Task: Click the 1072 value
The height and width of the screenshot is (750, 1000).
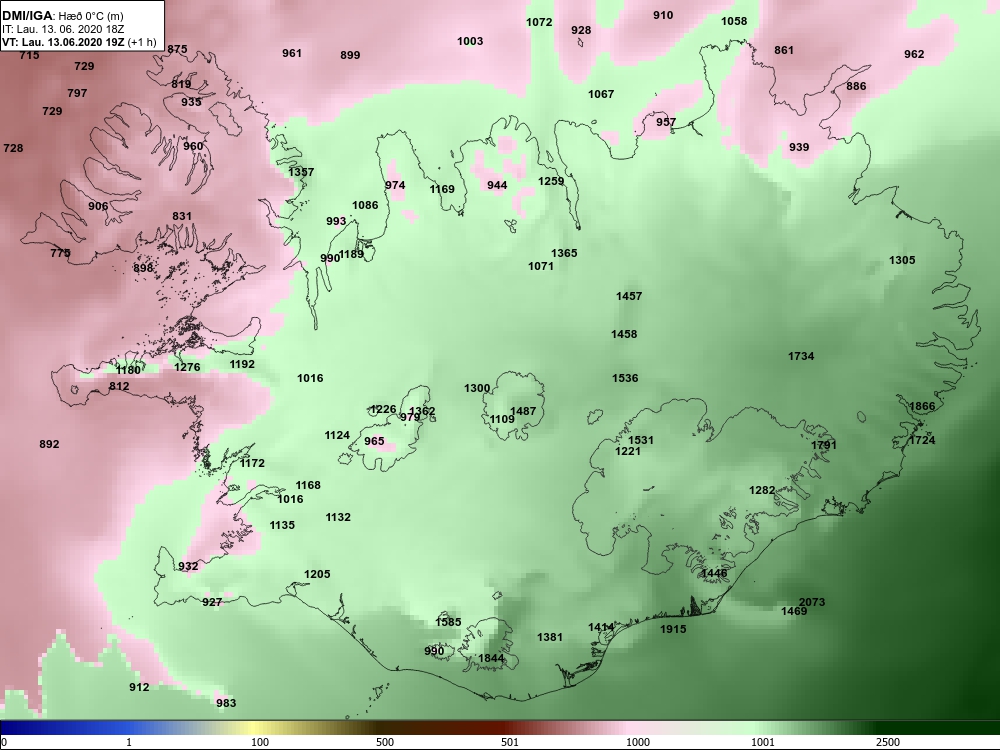Action: (x=539, y=22)
